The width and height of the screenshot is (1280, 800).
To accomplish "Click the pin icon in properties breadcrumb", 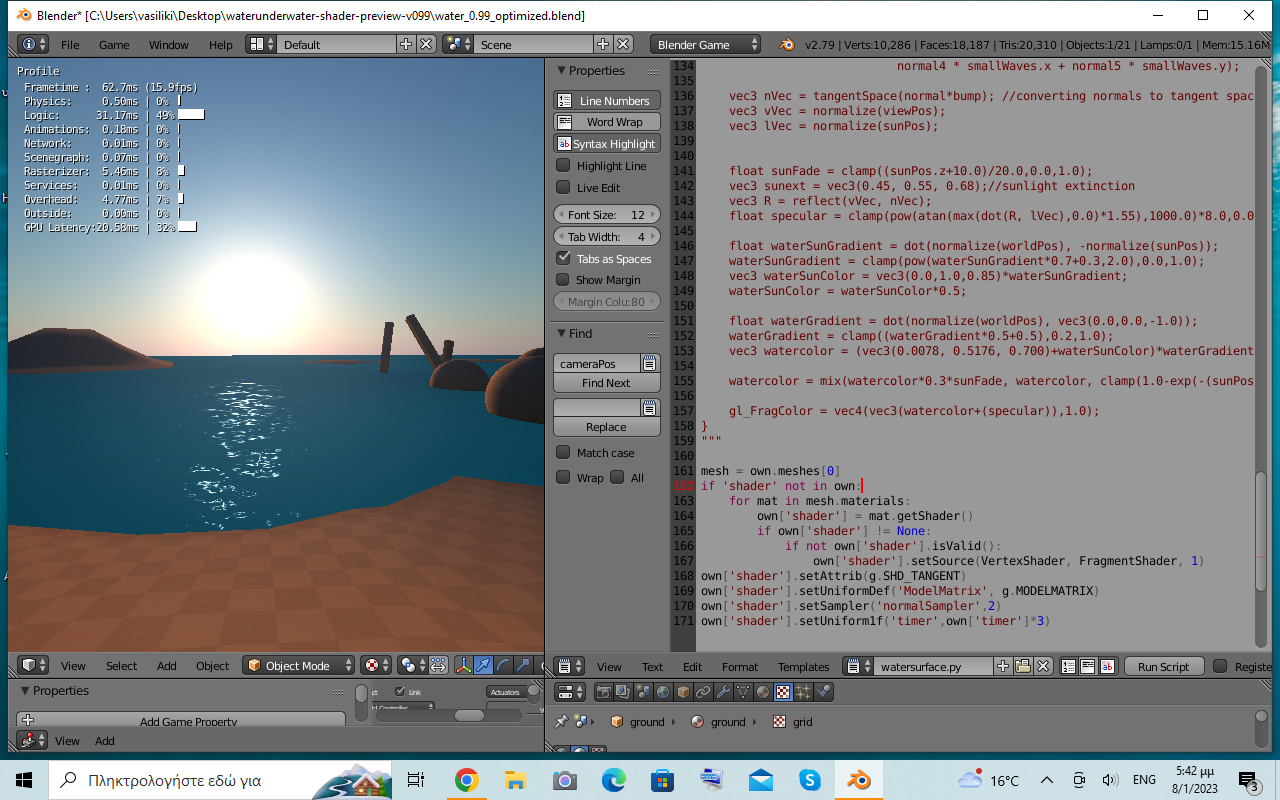I will 563,721.
